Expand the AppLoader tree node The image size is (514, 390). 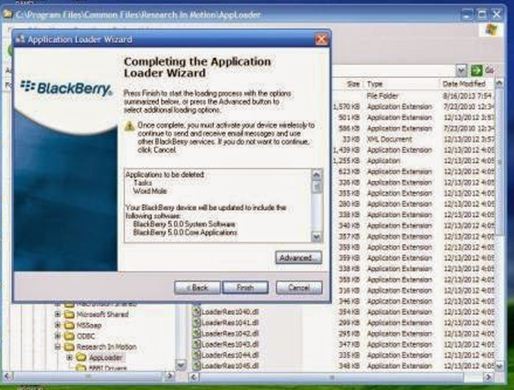tap(70, 357)
